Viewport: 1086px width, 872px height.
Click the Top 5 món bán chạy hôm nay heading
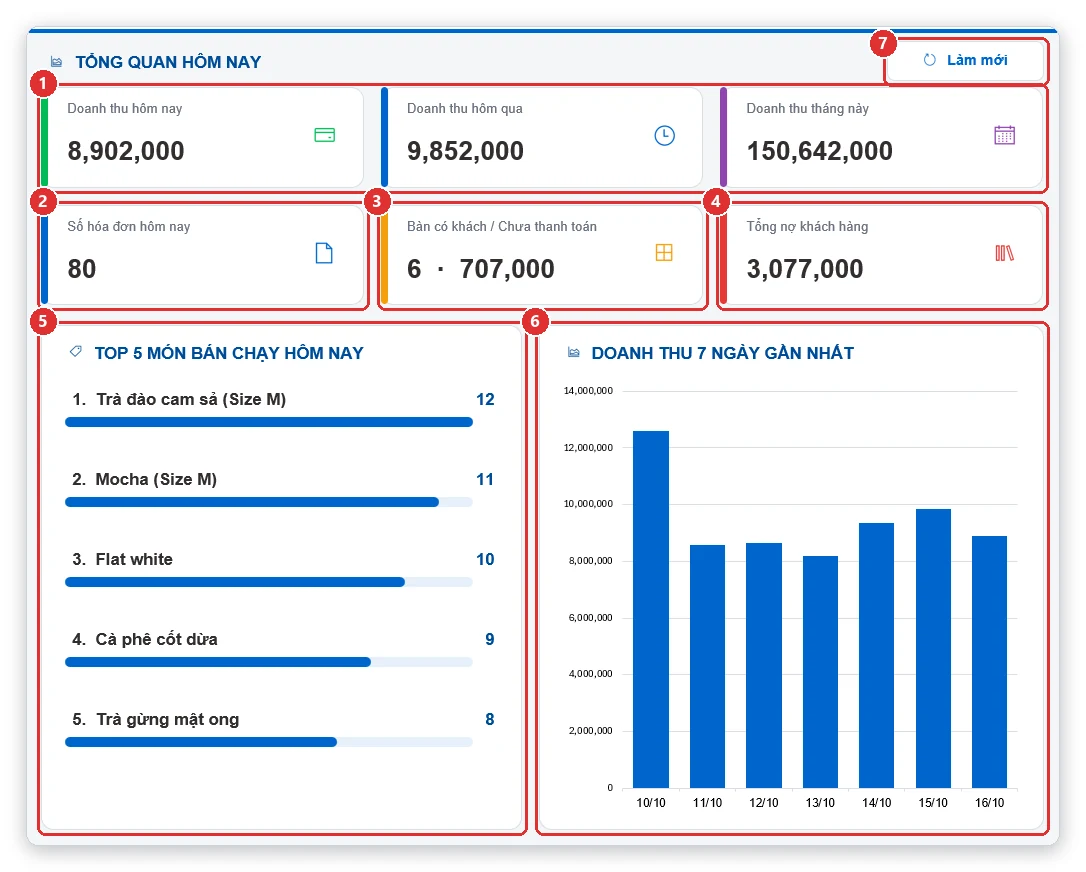tap(229, 353)
